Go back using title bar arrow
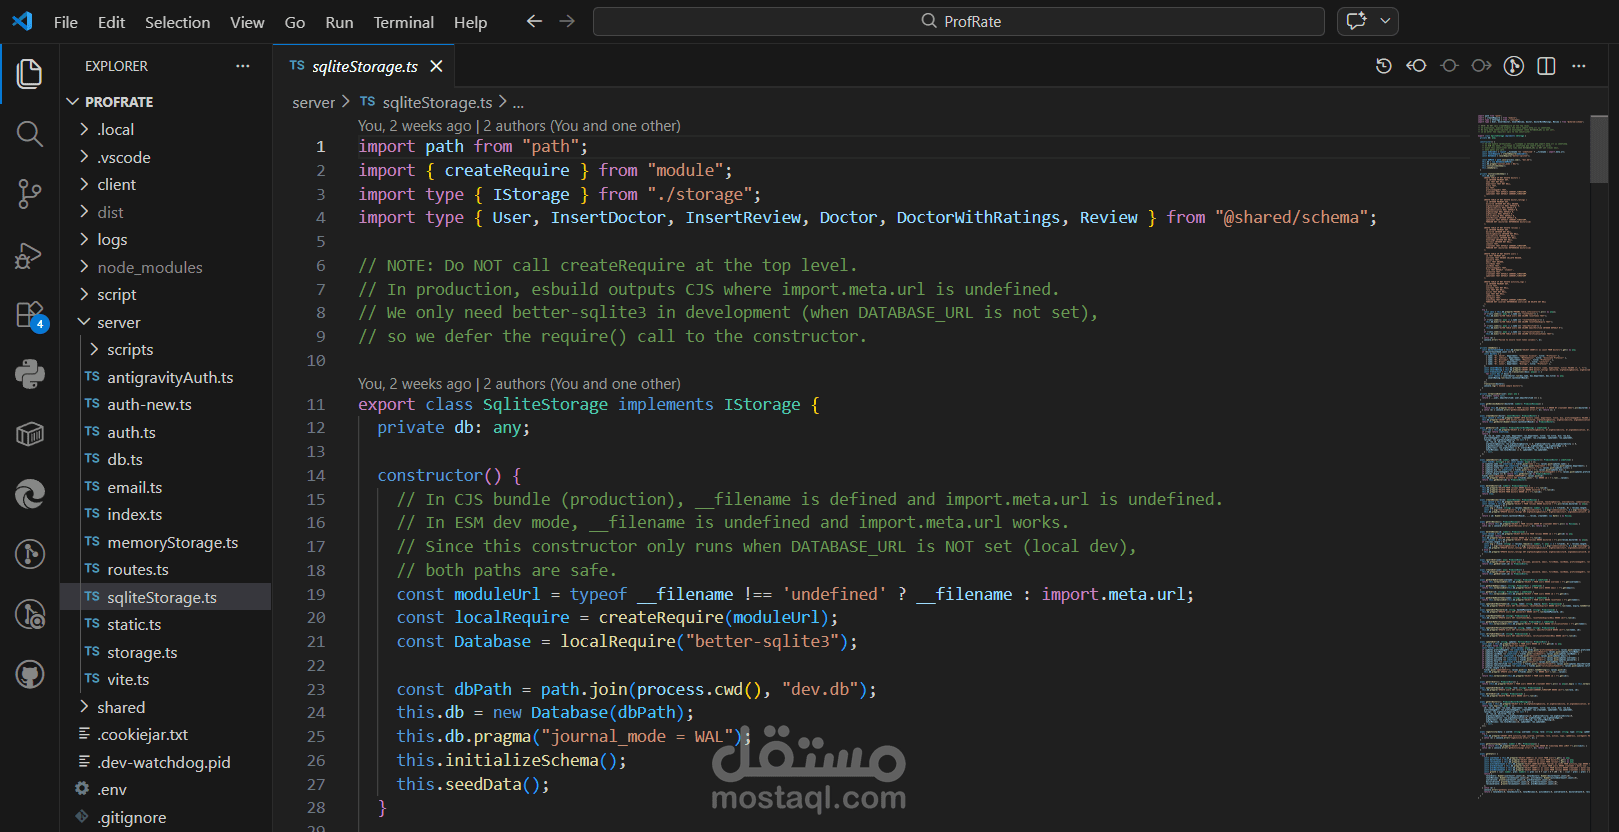Viewport: 1619px width, 832px height. pos(534,21)
